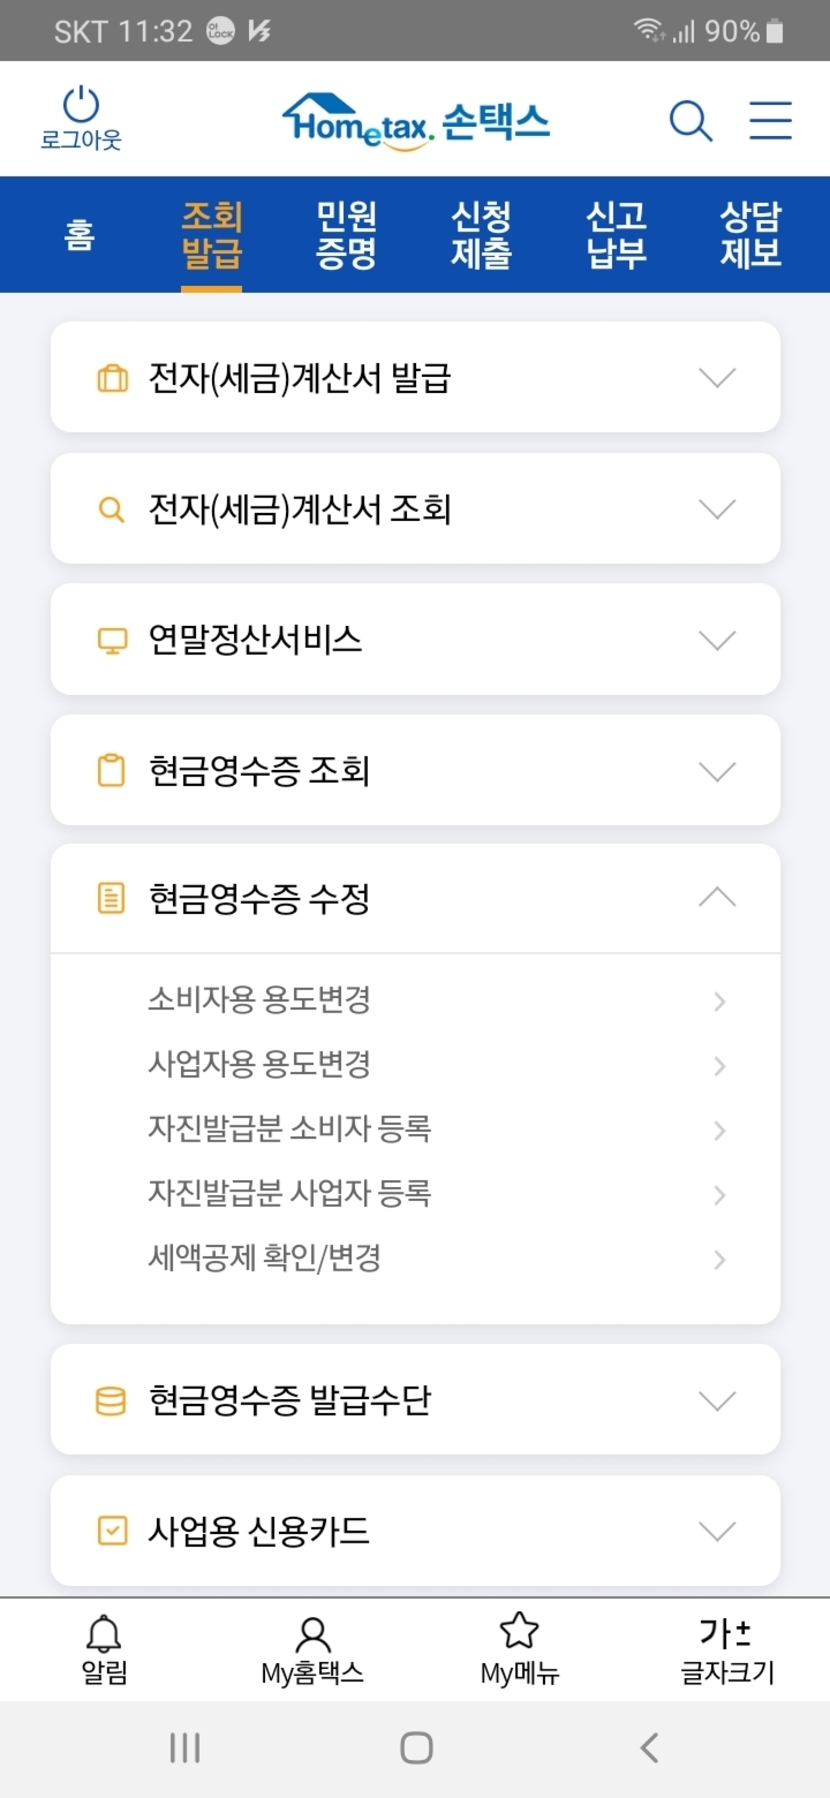Tap the Hometax 손택스 logo
Viewport: 830px width, 1798px height.
pyautogui.click(x=416, y=122)
